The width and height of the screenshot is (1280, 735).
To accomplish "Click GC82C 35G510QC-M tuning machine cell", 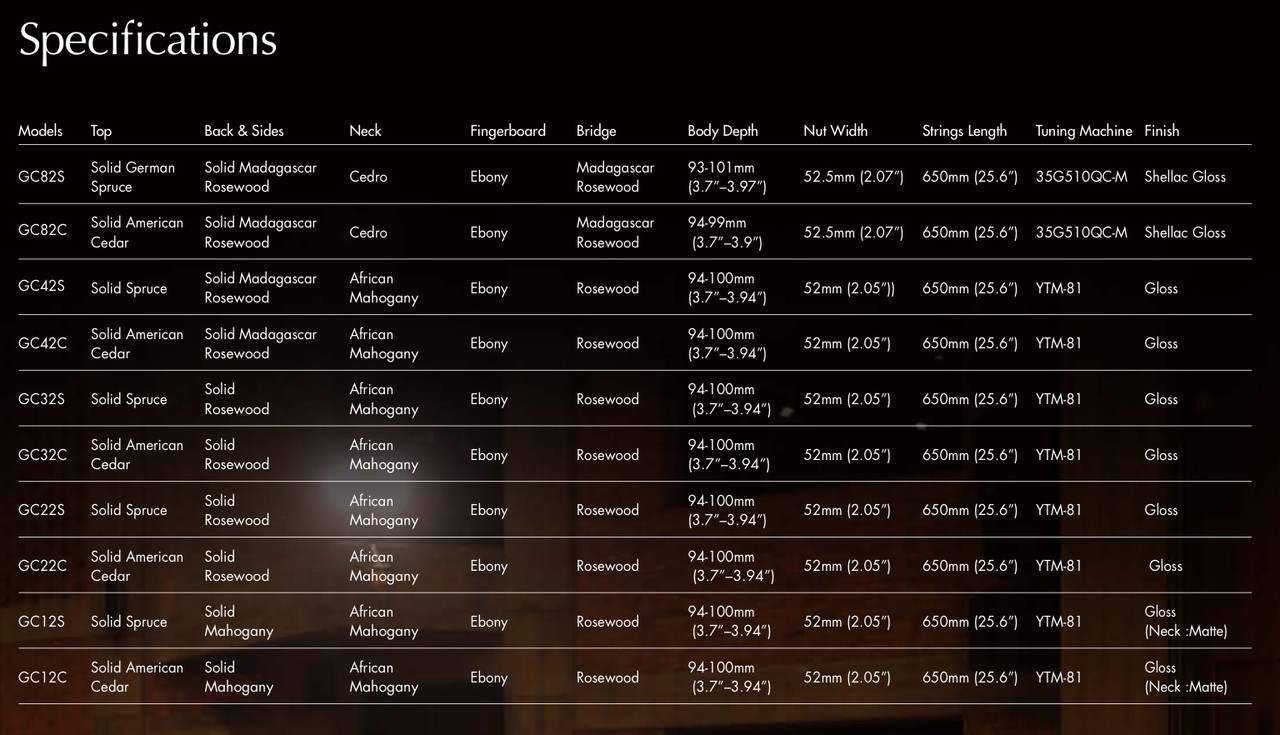I will 1081,233.
